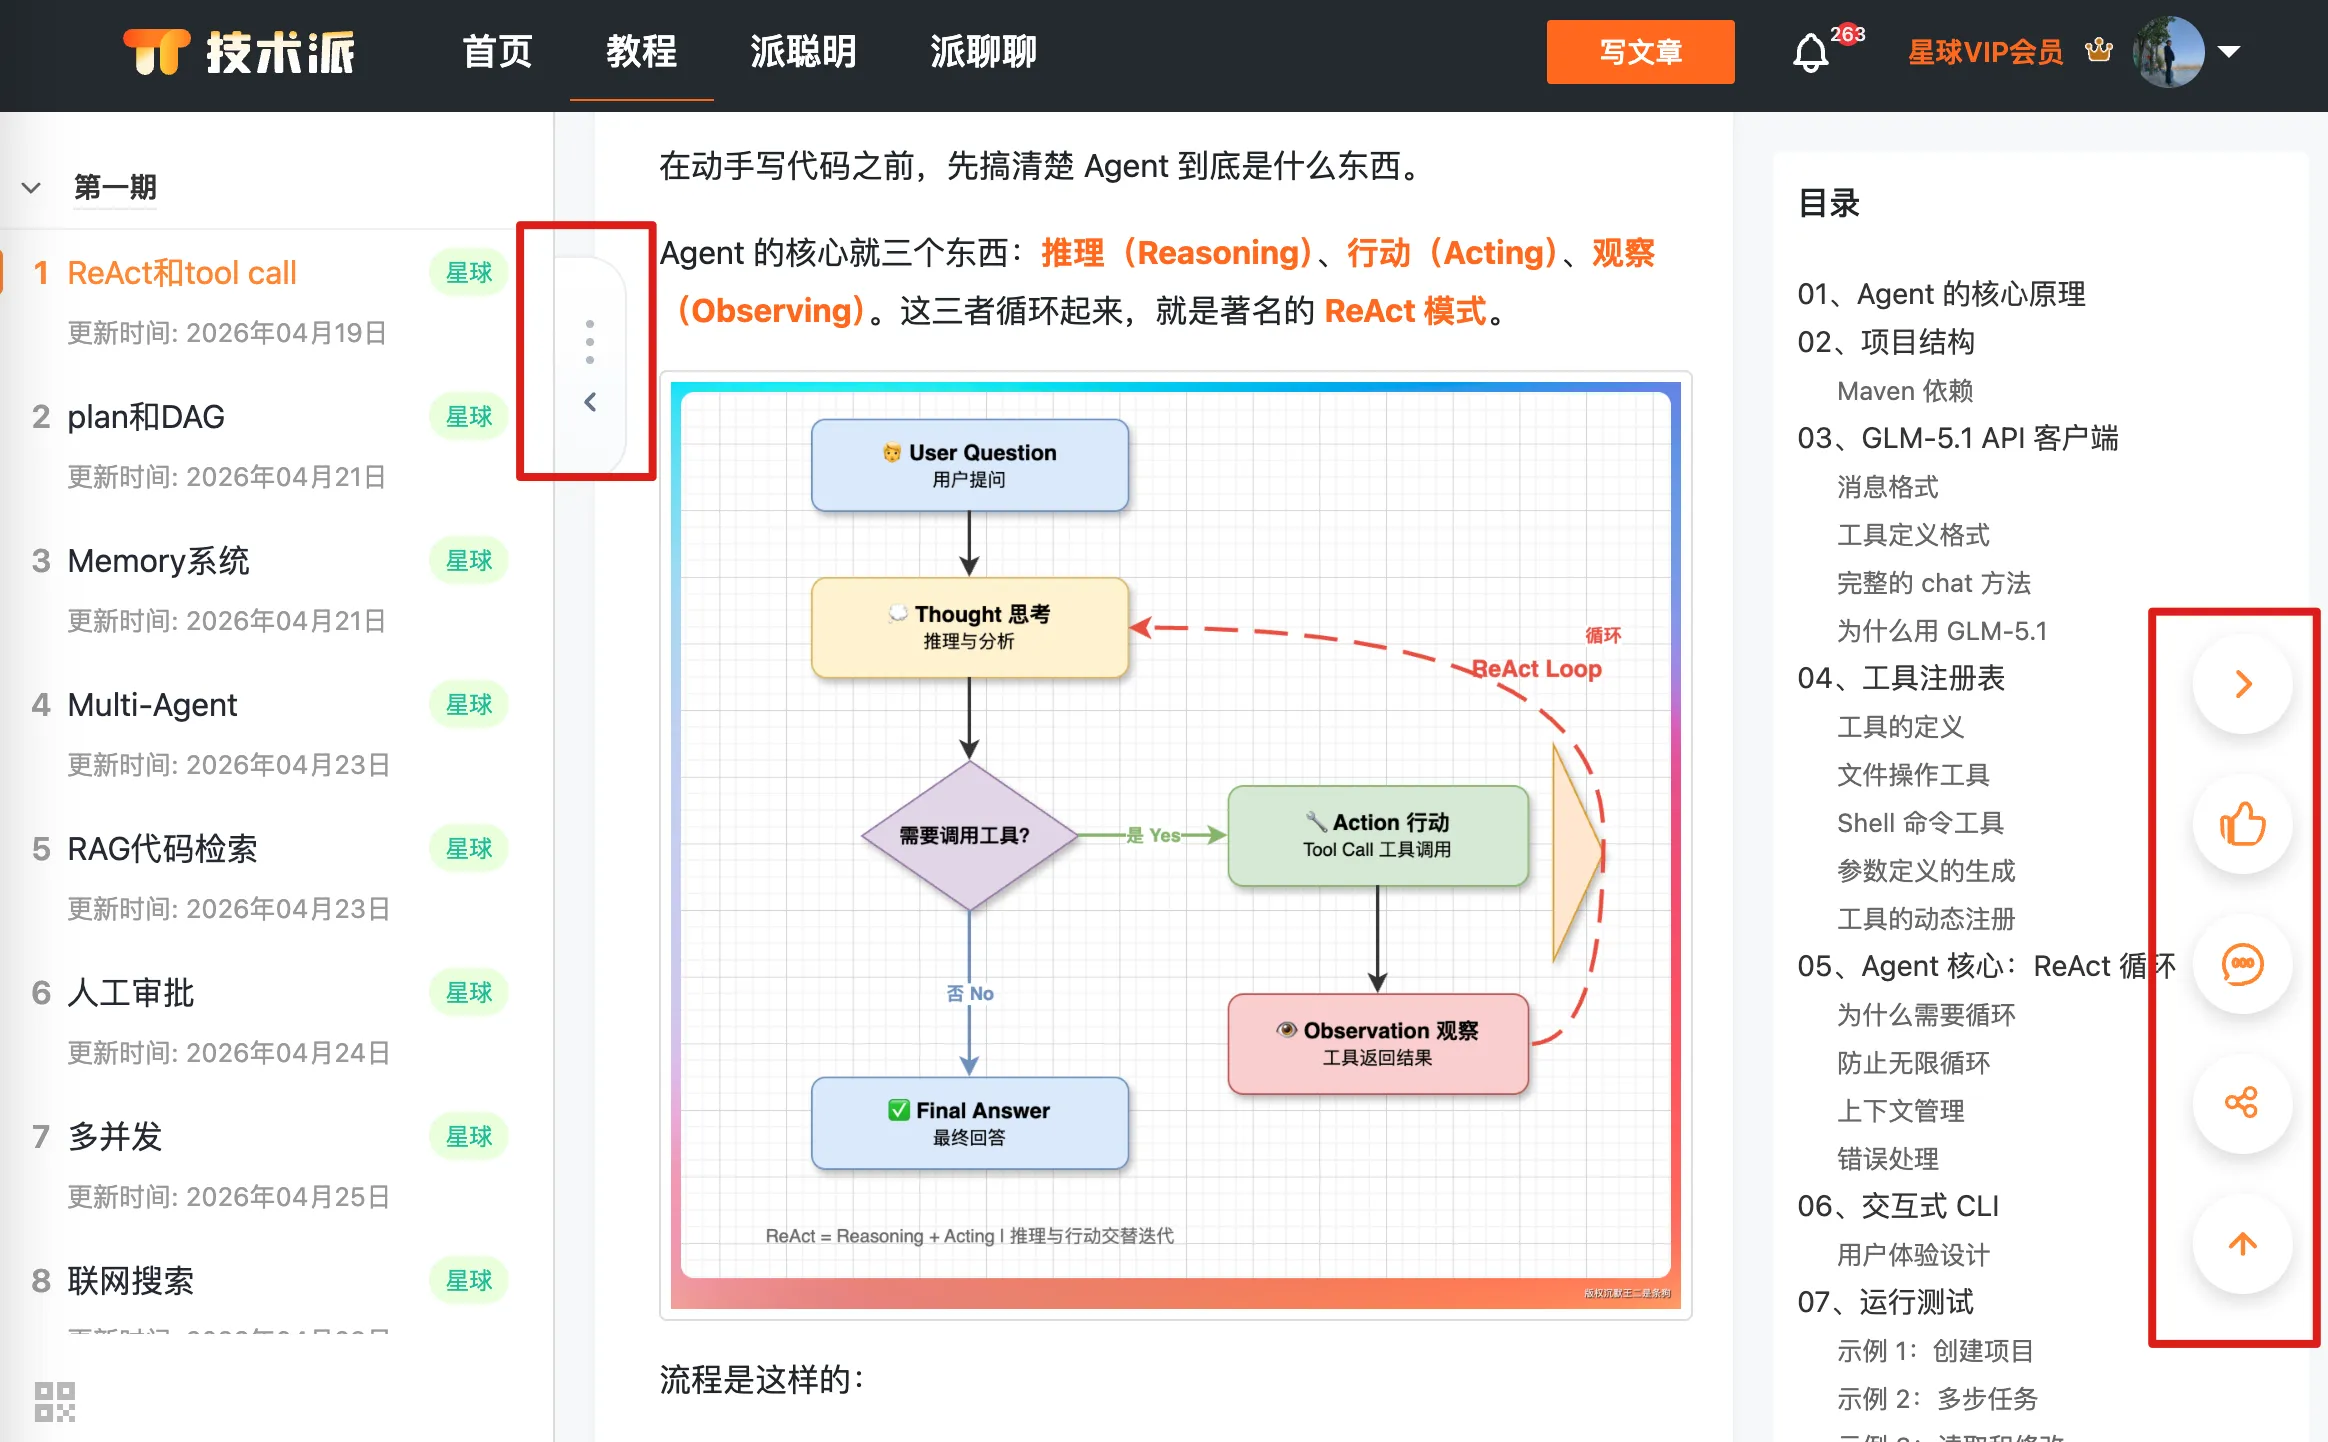
Task: Click the VIP crown icon
Action: [x=2099, y=50]
